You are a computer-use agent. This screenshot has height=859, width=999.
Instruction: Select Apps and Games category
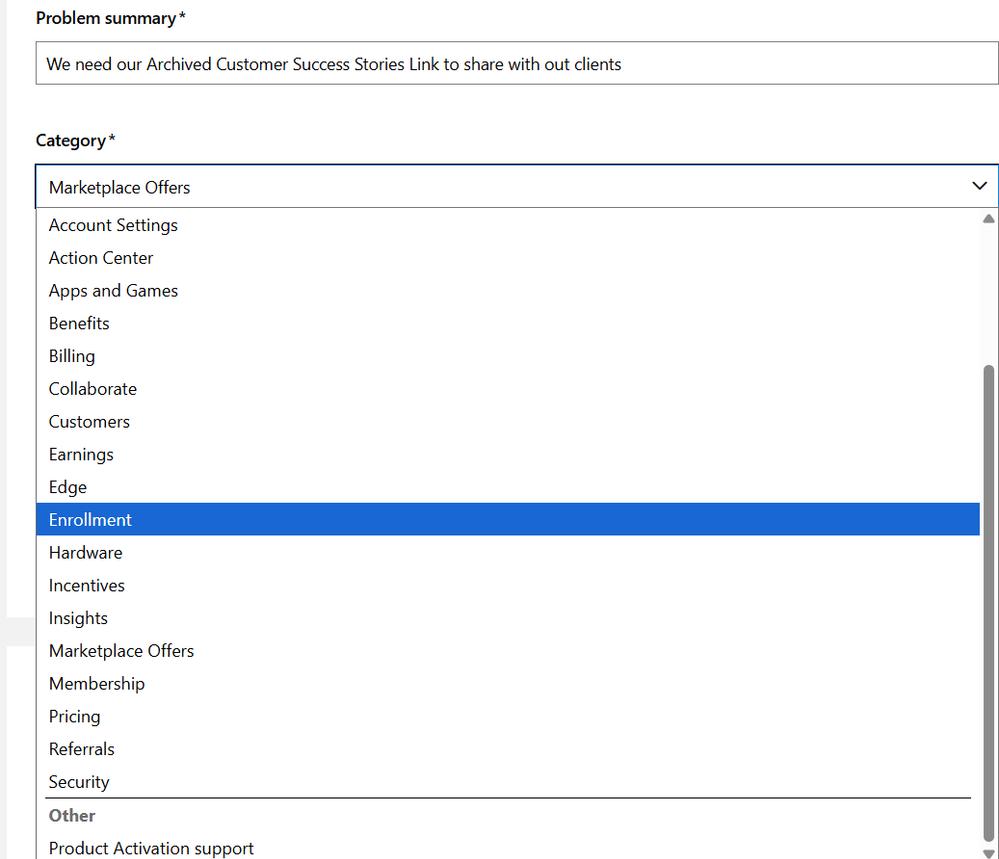[x=508, y=291]
